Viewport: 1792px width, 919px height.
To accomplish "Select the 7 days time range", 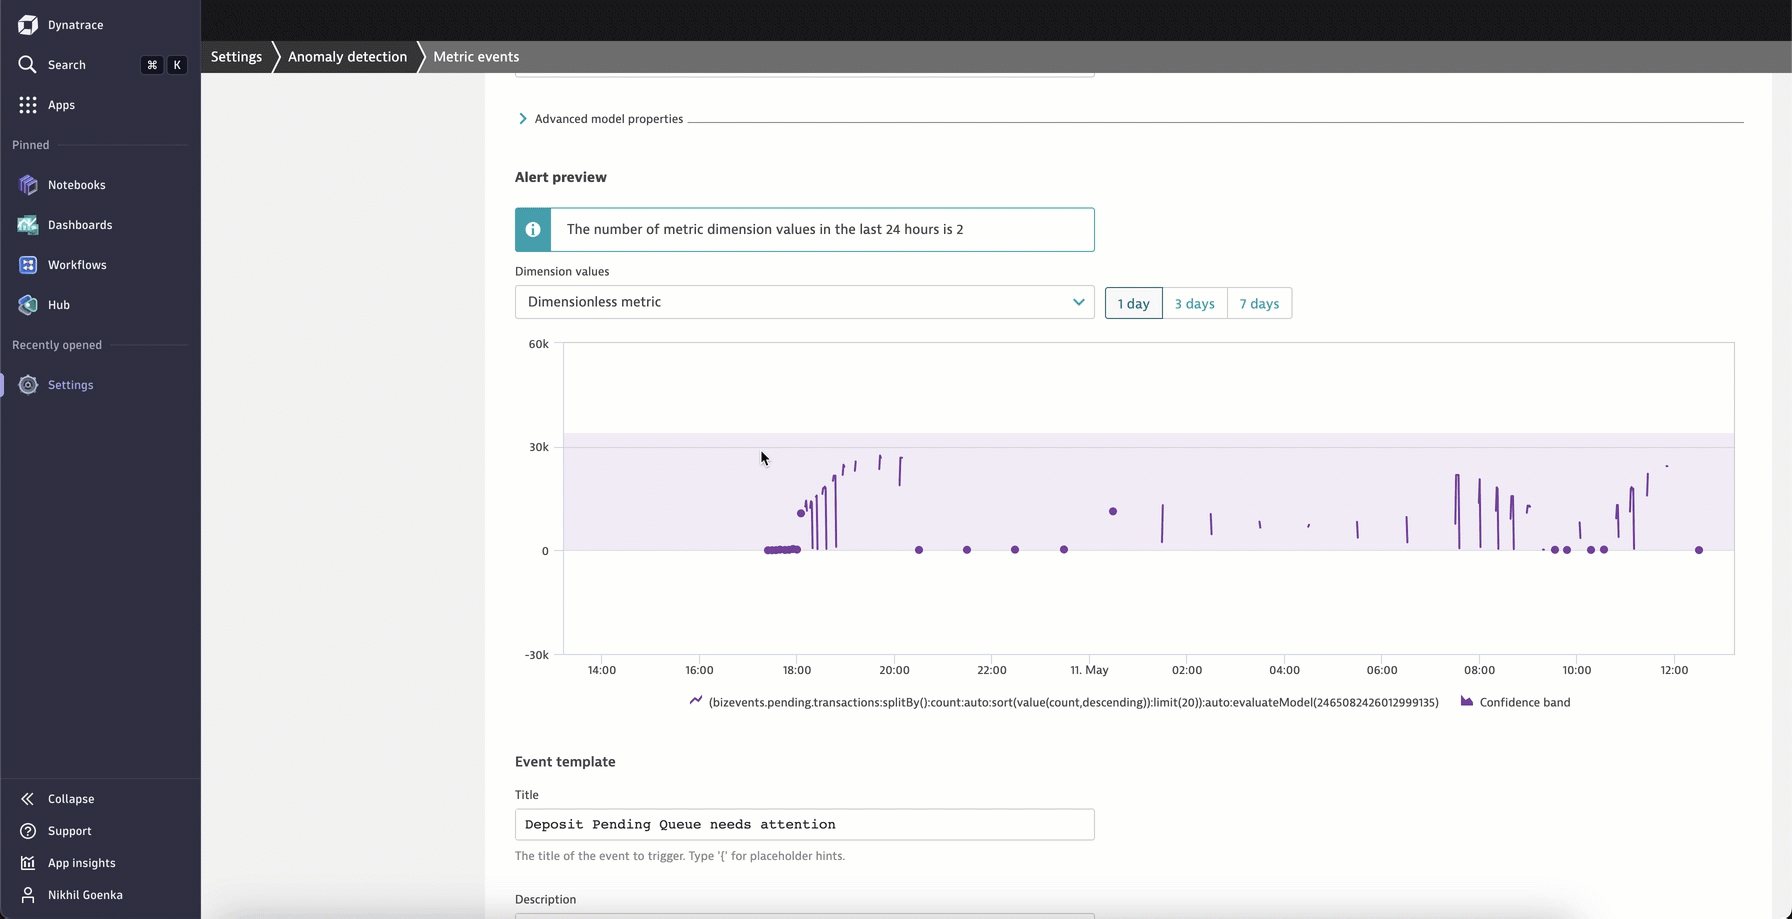I will (x=1259, y=303).
